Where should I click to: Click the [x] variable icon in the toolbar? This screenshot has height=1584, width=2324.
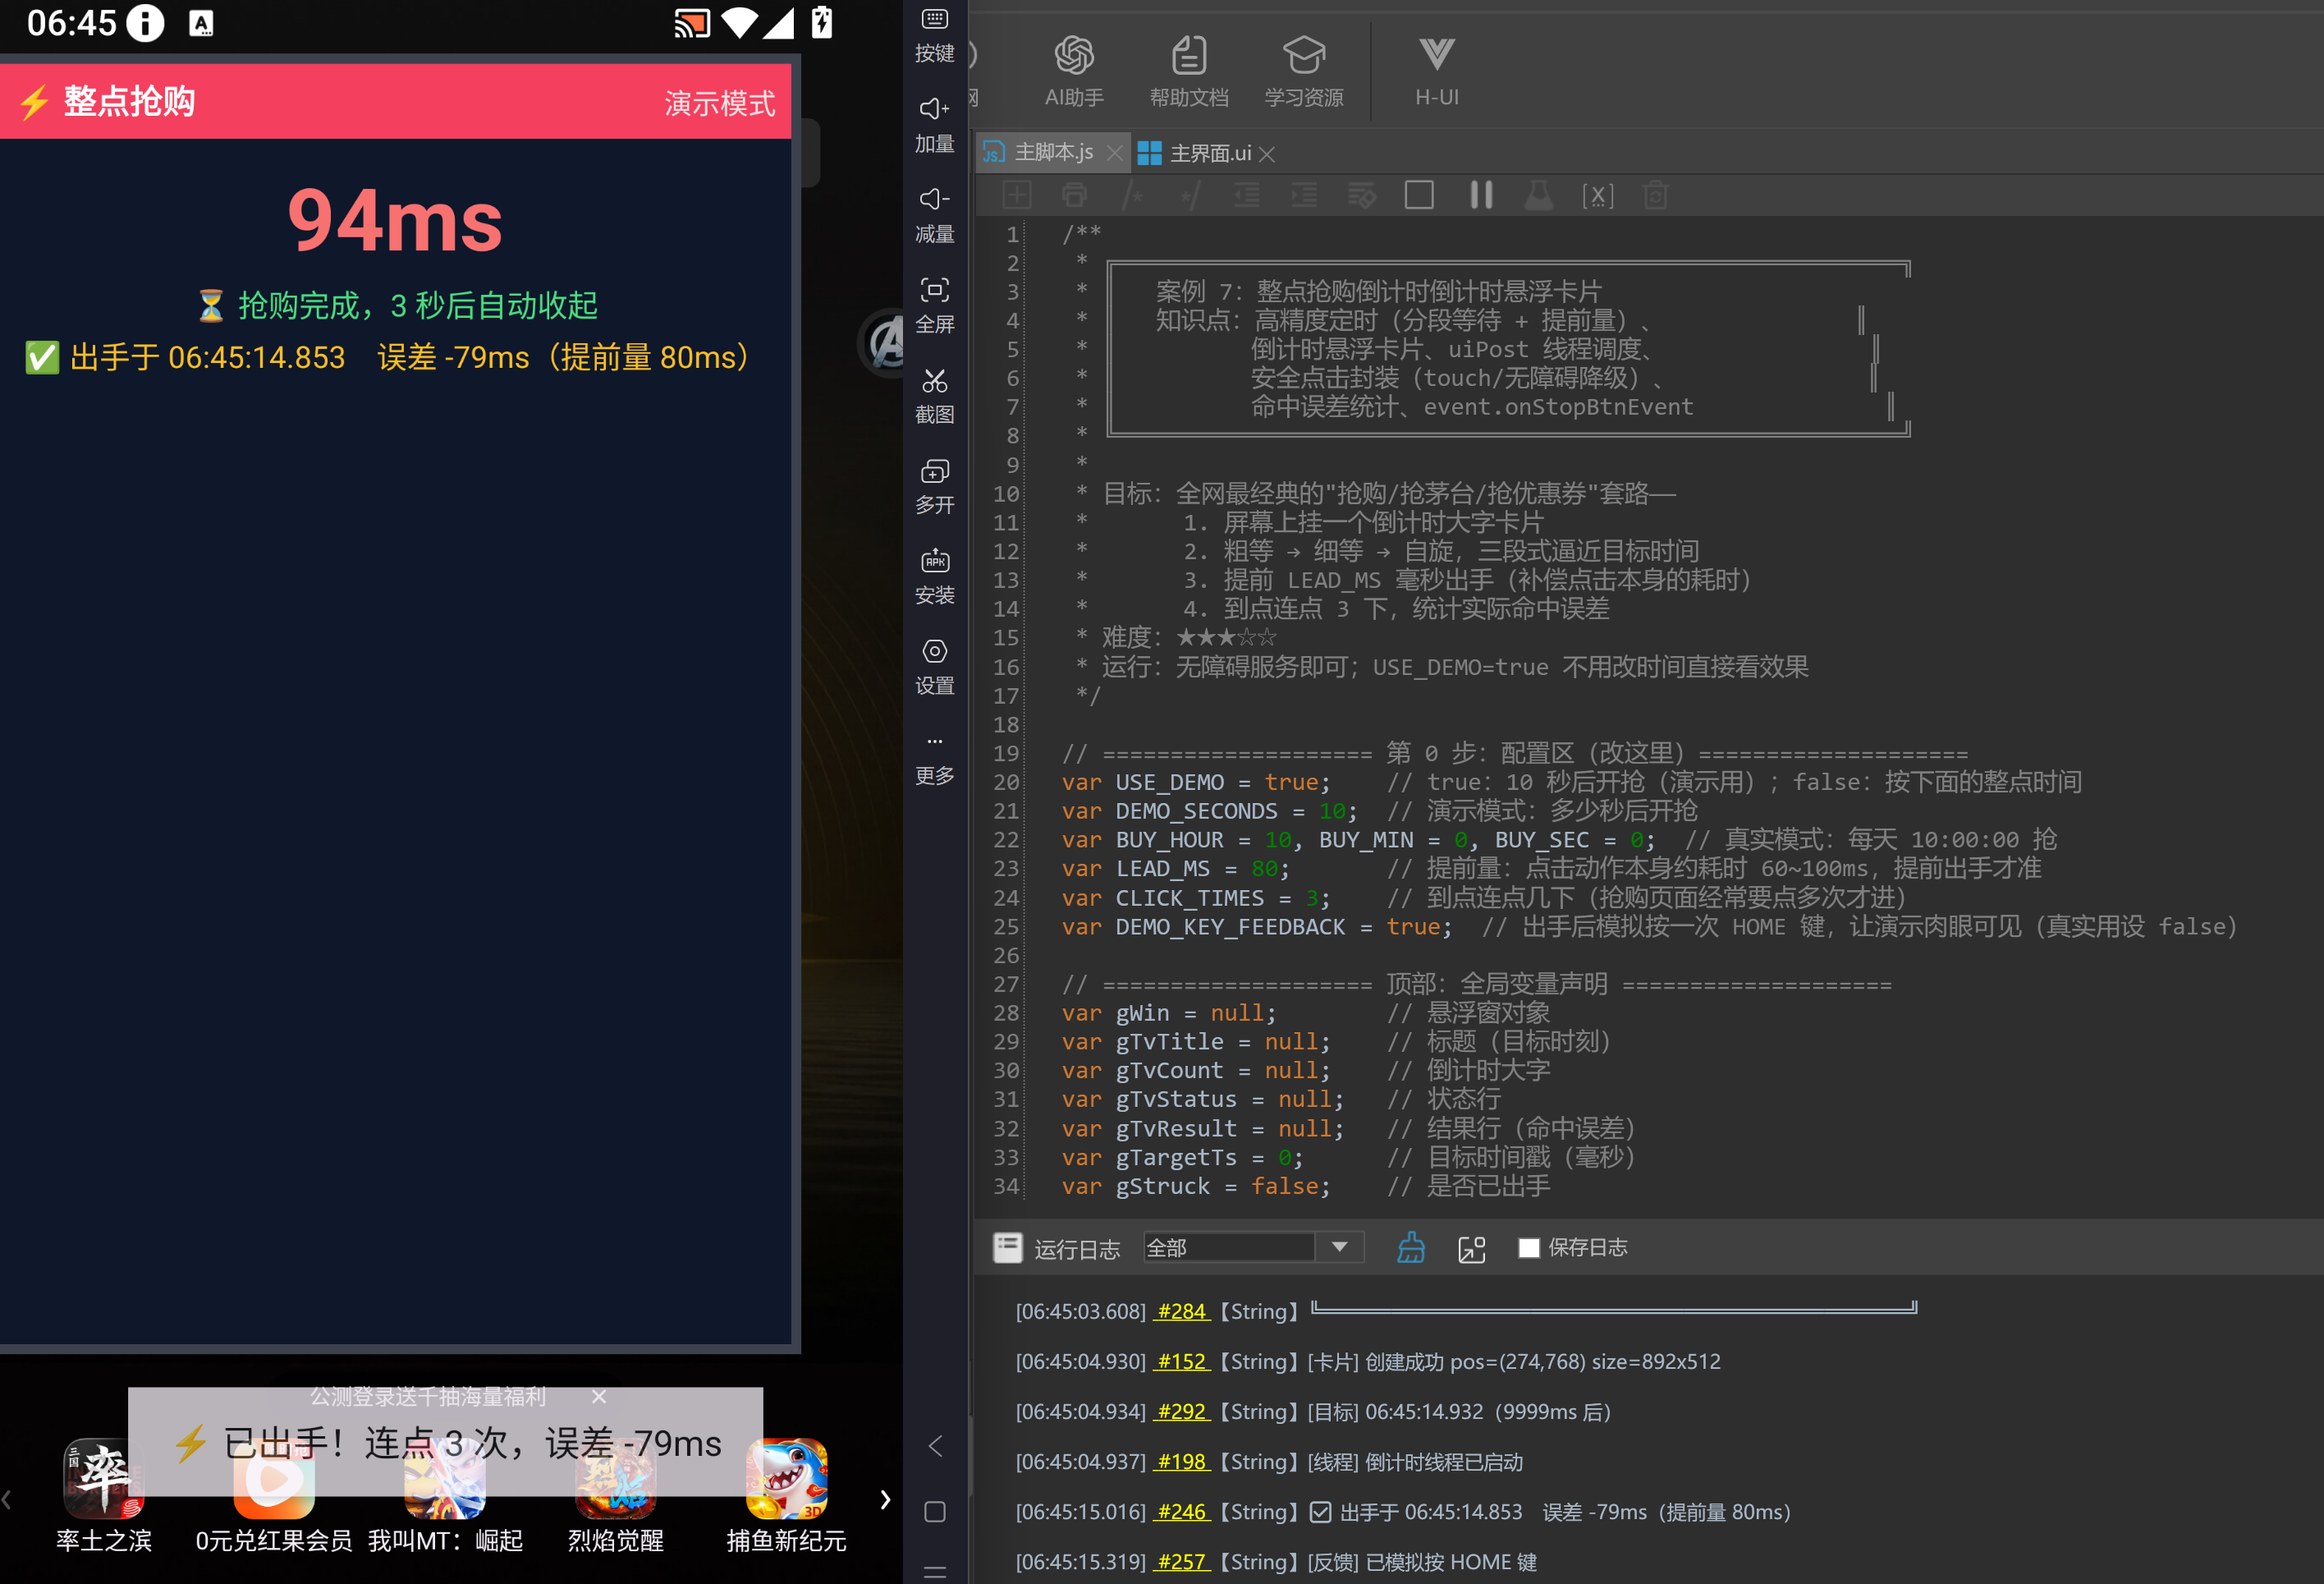pos(1597,195)
